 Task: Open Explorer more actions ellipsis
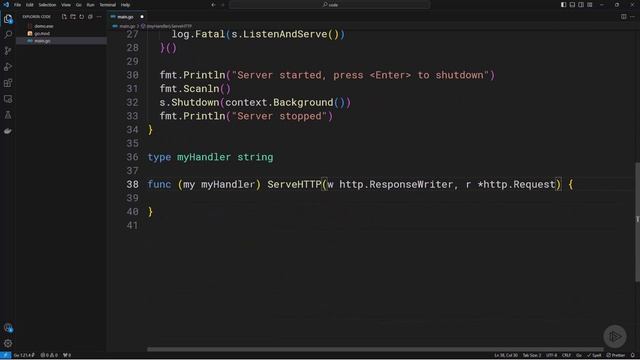(99, 17)
